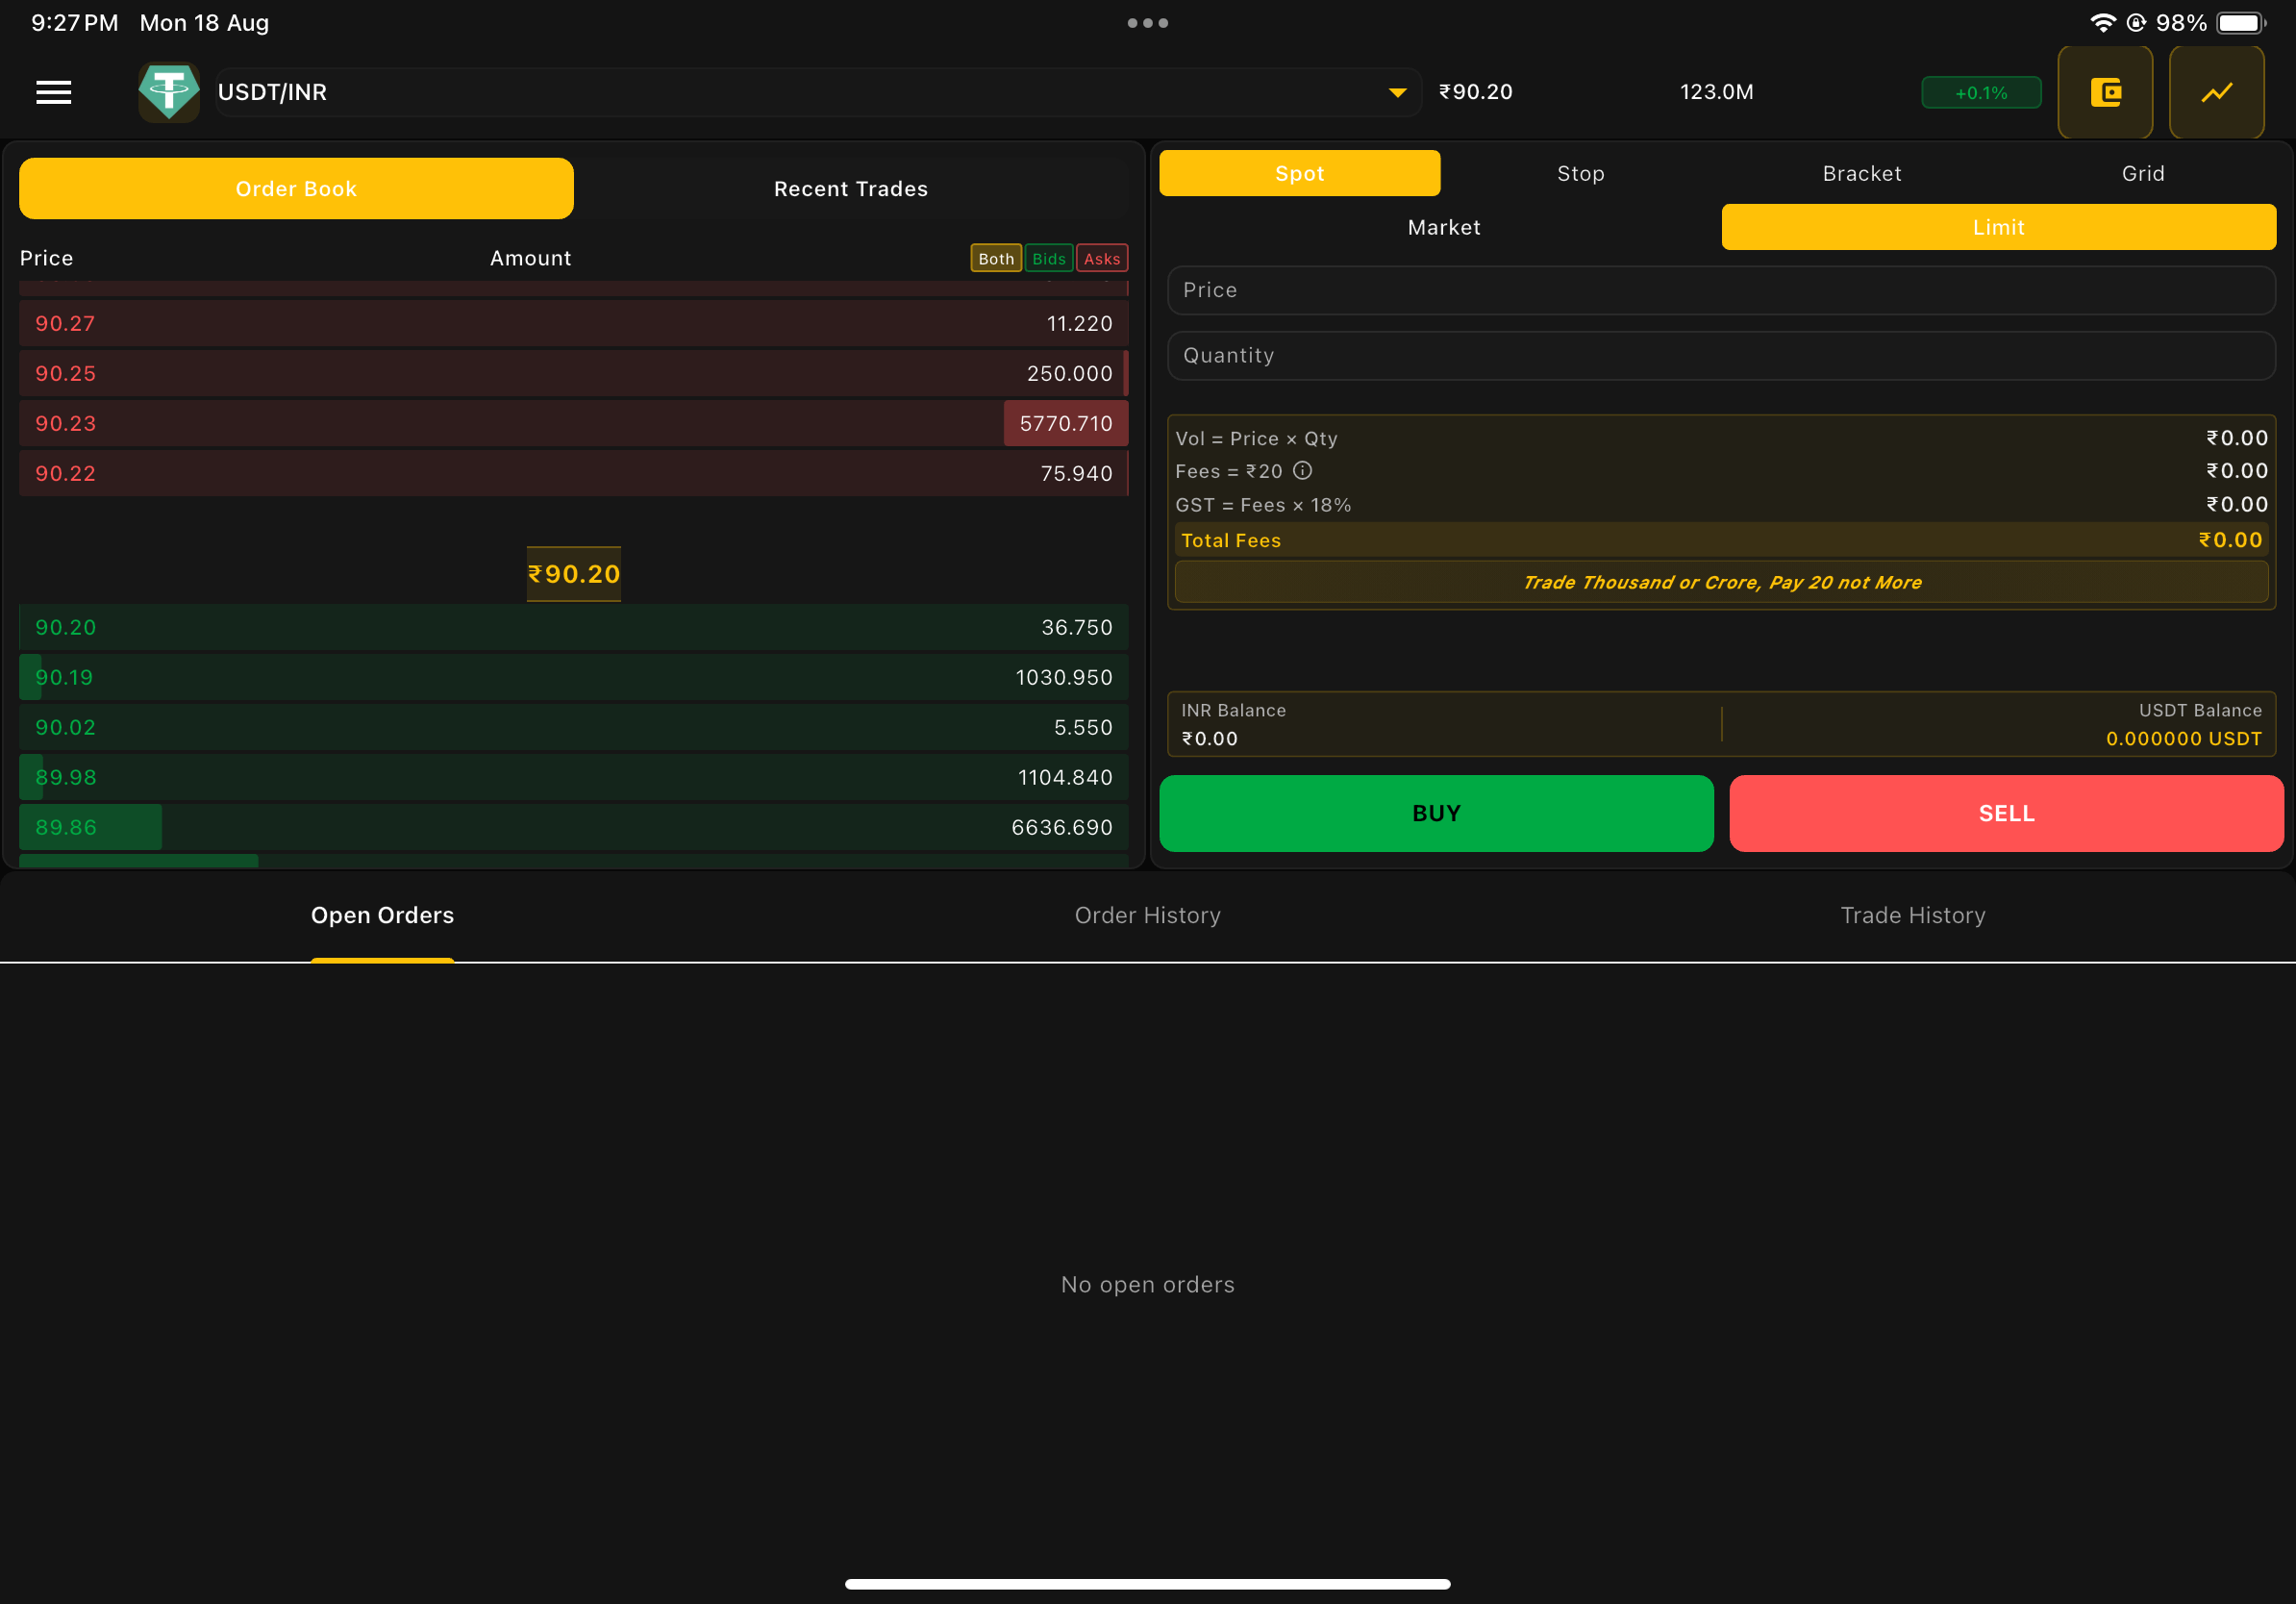The width and height of the screenshot is (2296, 1604).
Task: Switch to the Recent Trades tab
Action: pos(850,189)
